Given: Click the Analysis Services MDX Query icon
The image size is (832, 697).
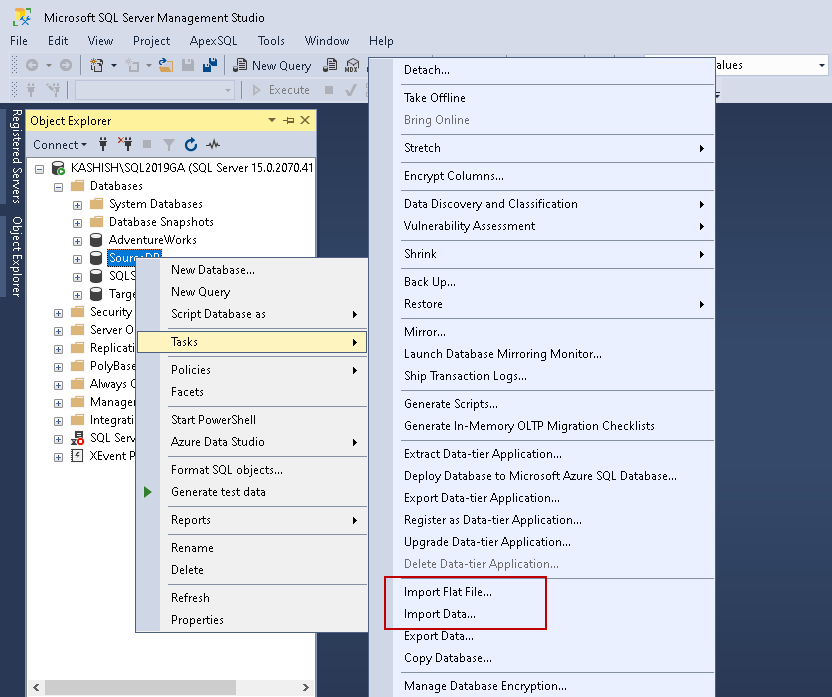Looking at the screenshot, I should (x=350, y=65).
